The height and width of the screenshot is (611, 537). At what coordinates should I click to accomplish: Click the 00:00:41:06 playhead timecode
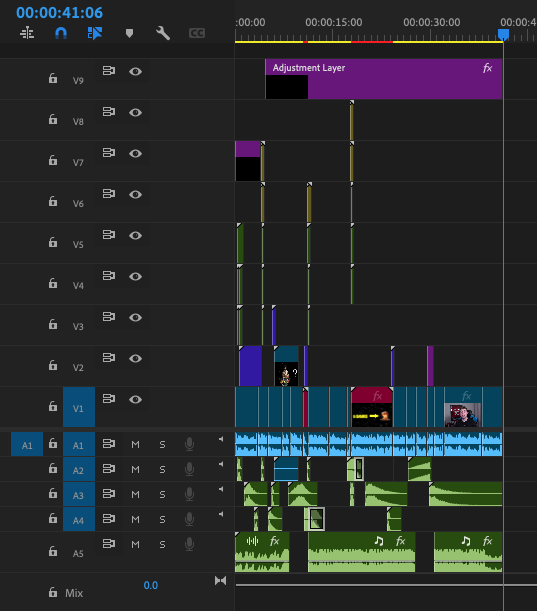pos(59,13)
